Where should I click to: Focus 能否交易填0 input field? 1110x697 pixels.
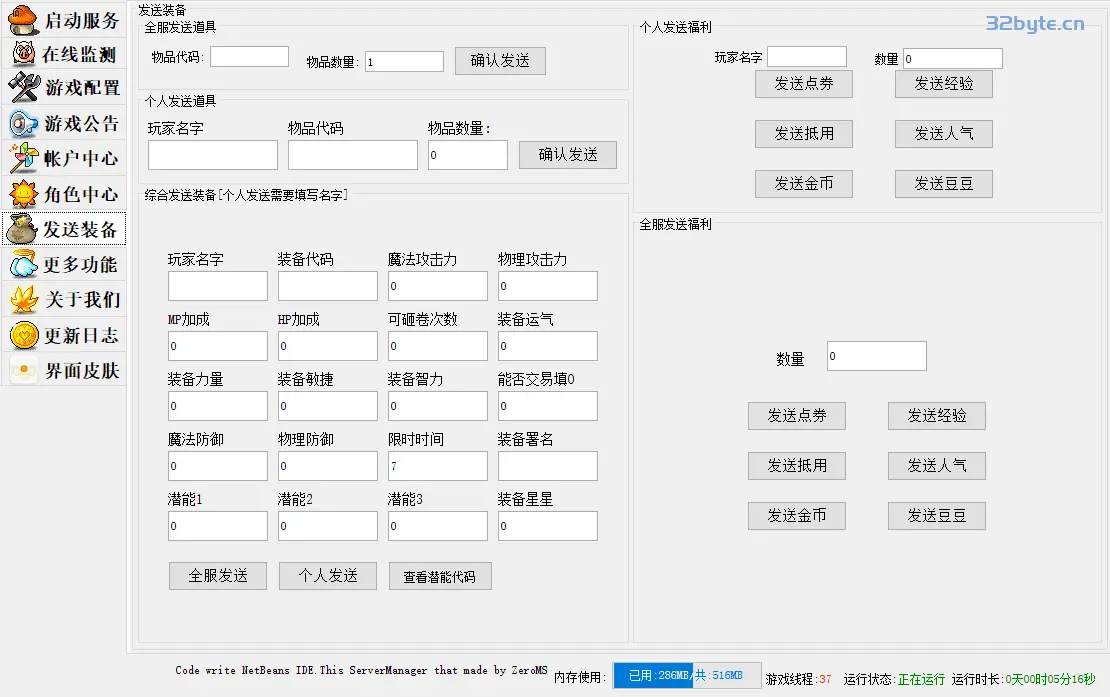click(x=548, y=406)
